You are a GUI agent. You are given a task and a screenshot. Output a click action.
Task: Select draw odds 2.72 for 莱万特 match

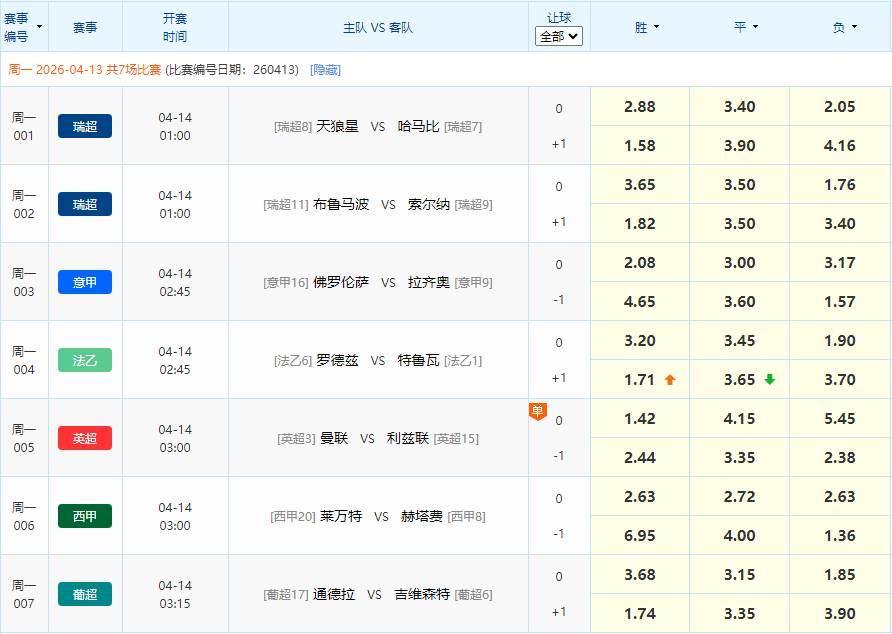click(740, 496)
